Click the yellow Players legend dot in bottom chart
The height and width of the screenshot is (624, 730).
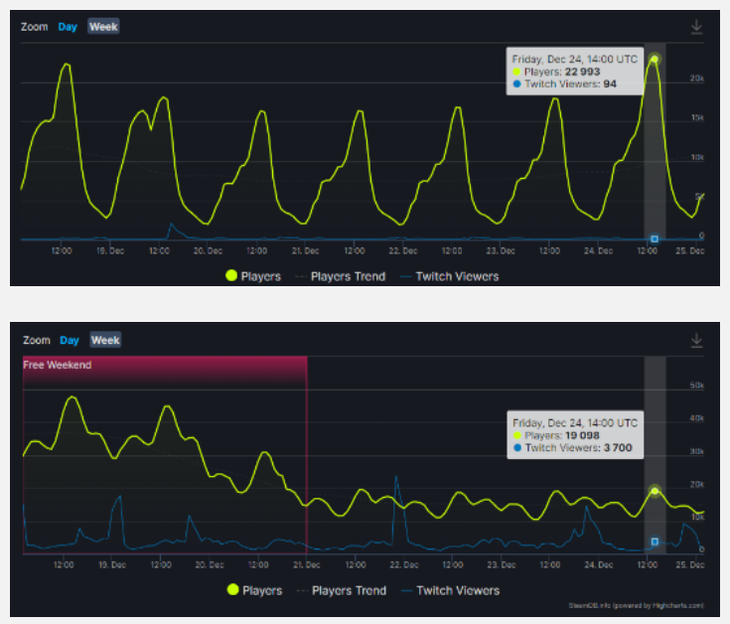(233, 590)
